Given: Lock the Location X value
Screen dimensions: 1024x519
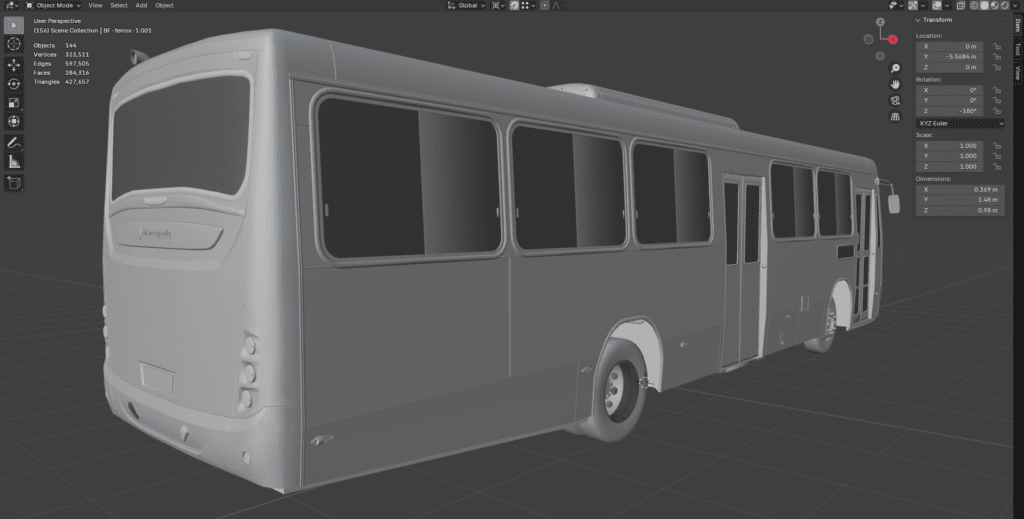Looking at the screenshot, I should tap(998, 46).
